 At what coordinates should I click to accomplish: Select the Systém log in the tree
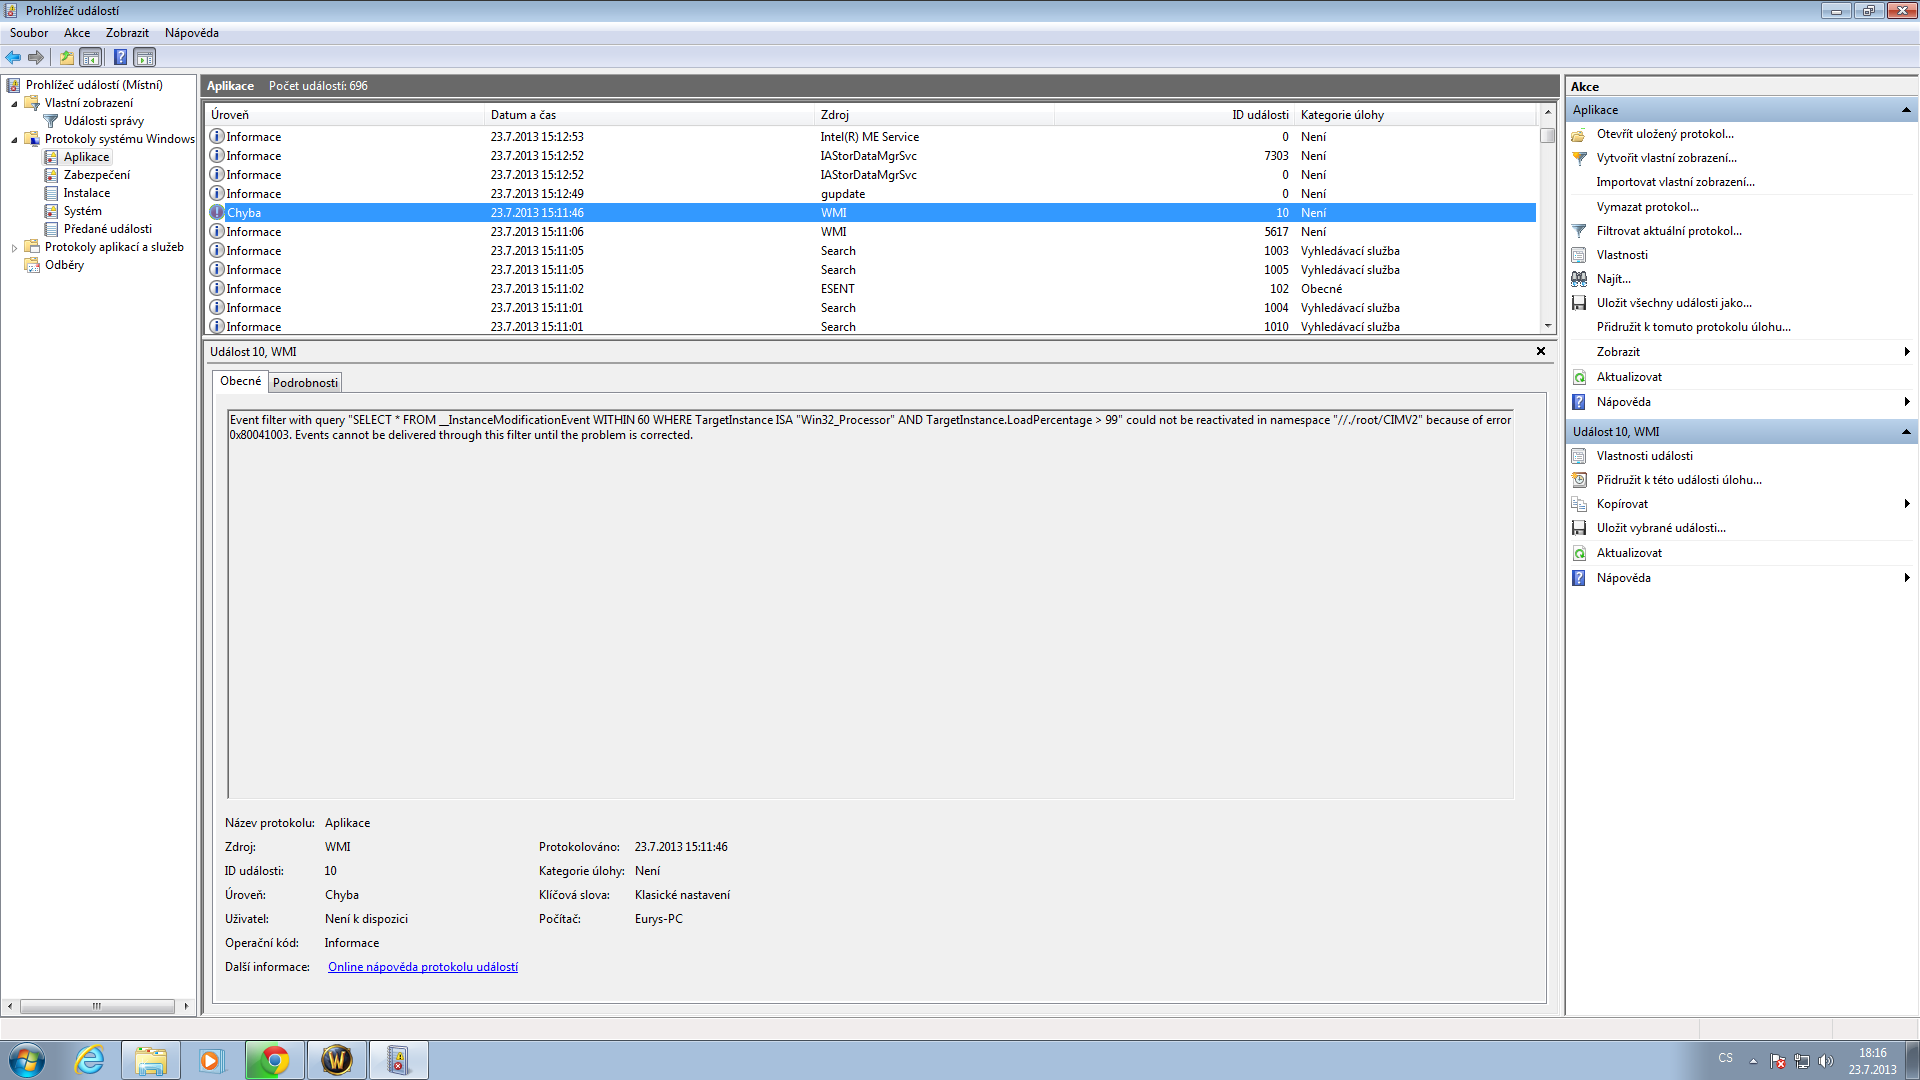(82, 211)
